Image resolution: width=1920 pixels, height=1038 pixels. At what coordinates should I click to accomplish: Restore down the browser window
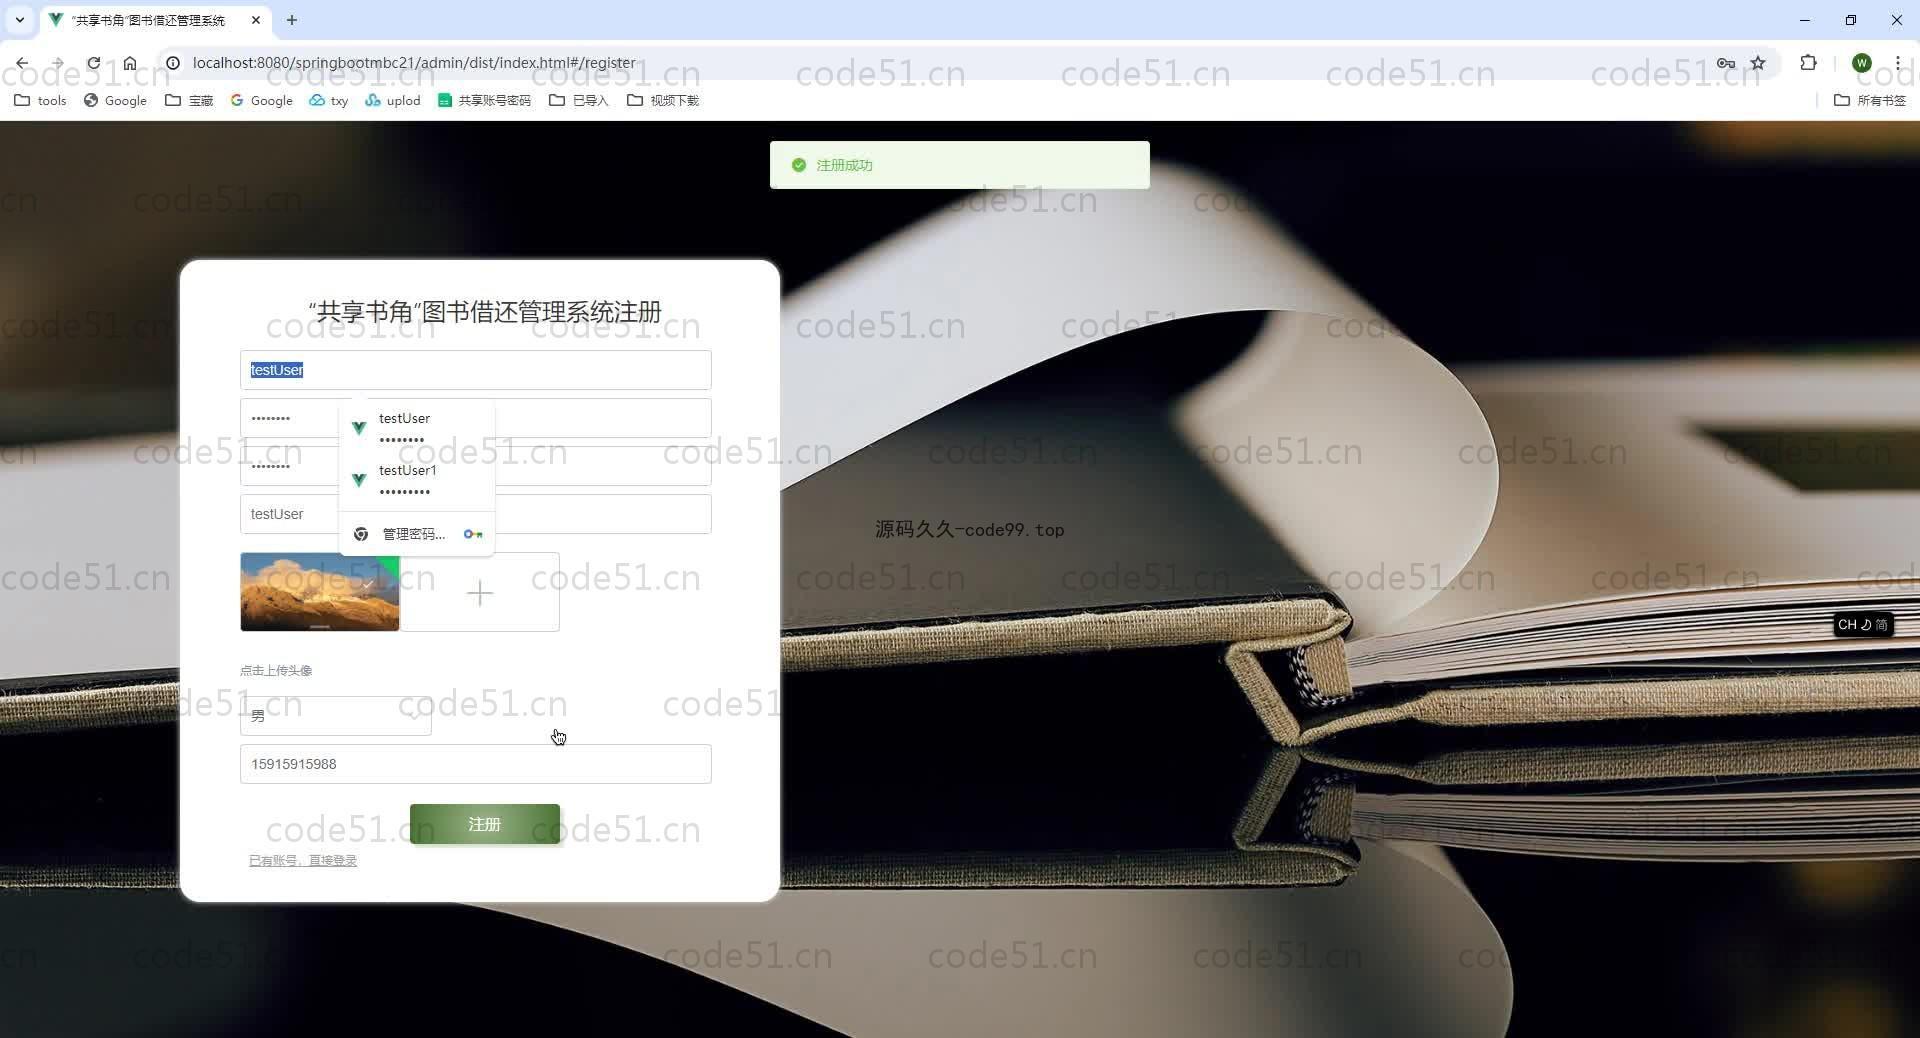[x=1851, y=20]
